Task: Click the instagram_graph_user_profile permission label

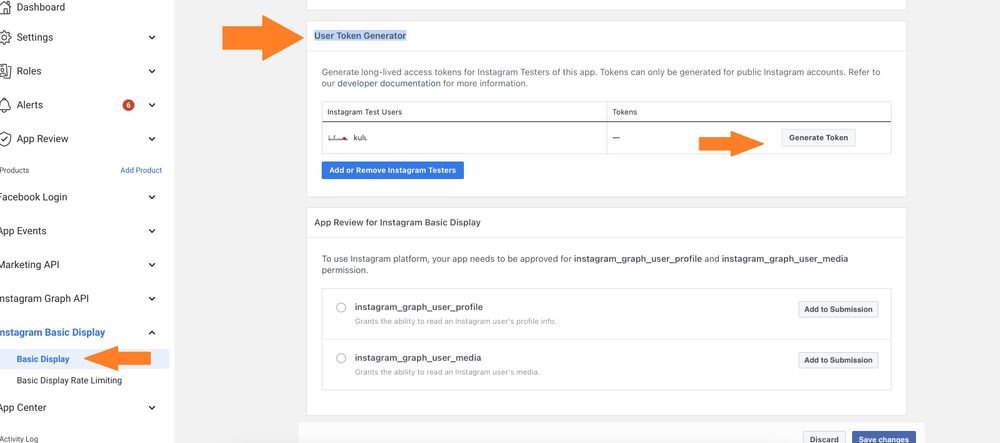Action: pos(418,307)
